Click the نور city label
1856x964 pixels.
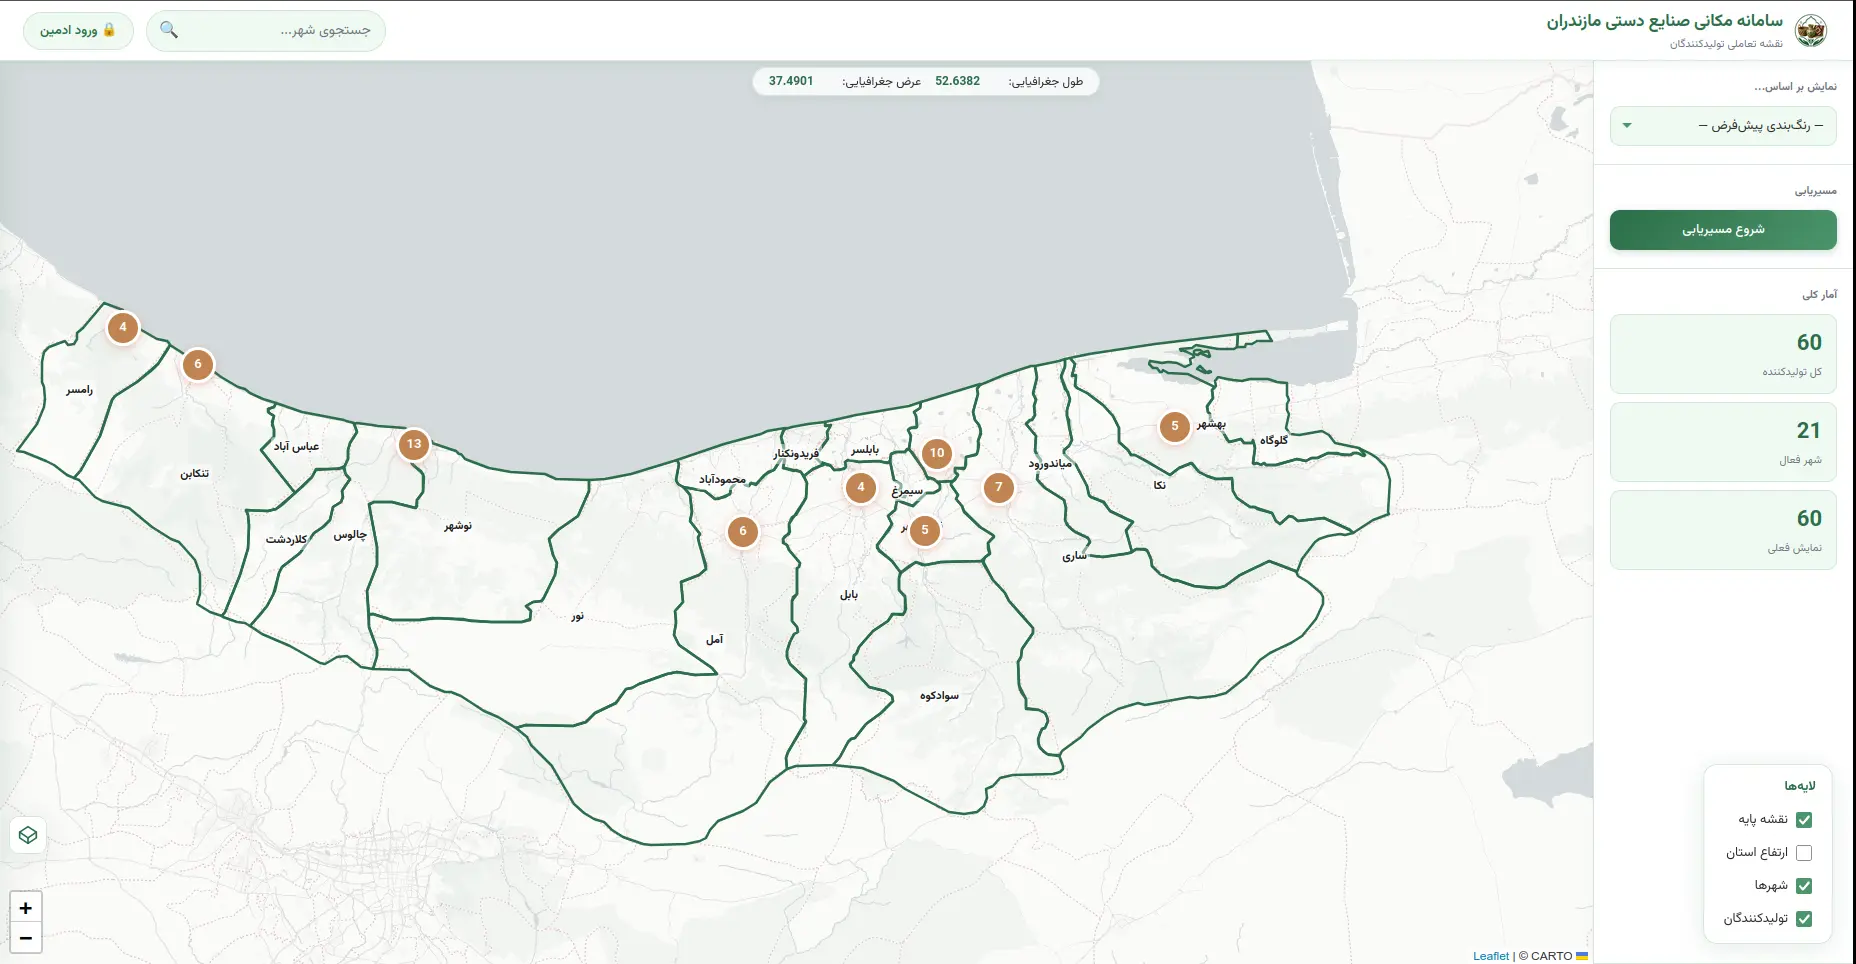(x=577, y=617)
